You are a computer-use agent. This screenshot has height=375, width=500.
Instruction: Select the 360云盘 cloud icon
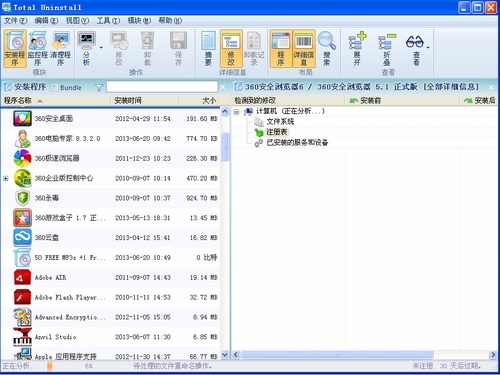pos(22,237)
